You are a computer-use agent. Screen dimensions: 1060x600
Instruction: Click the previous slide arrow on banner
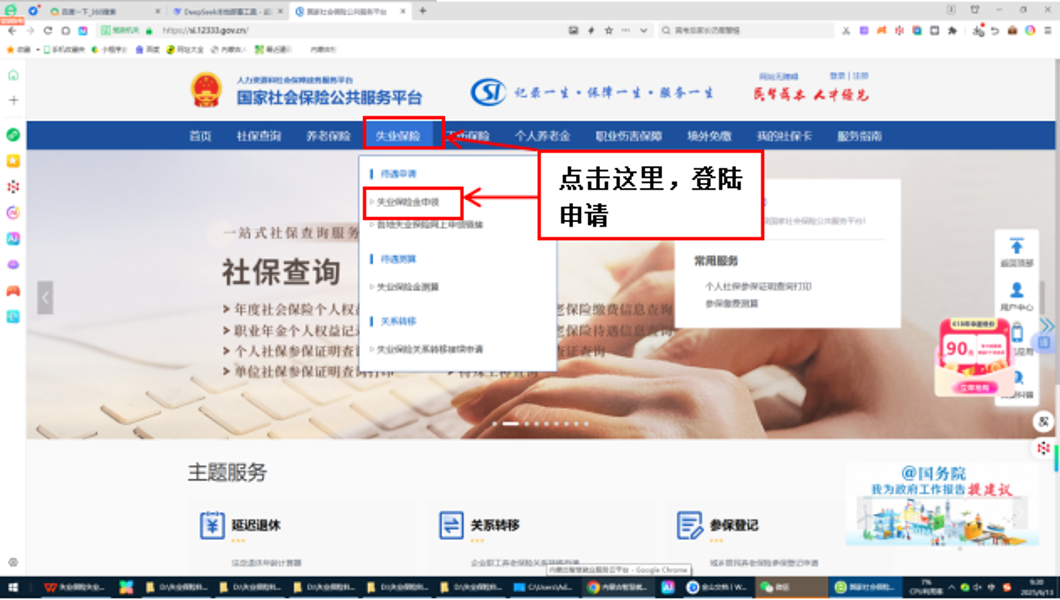45,297
